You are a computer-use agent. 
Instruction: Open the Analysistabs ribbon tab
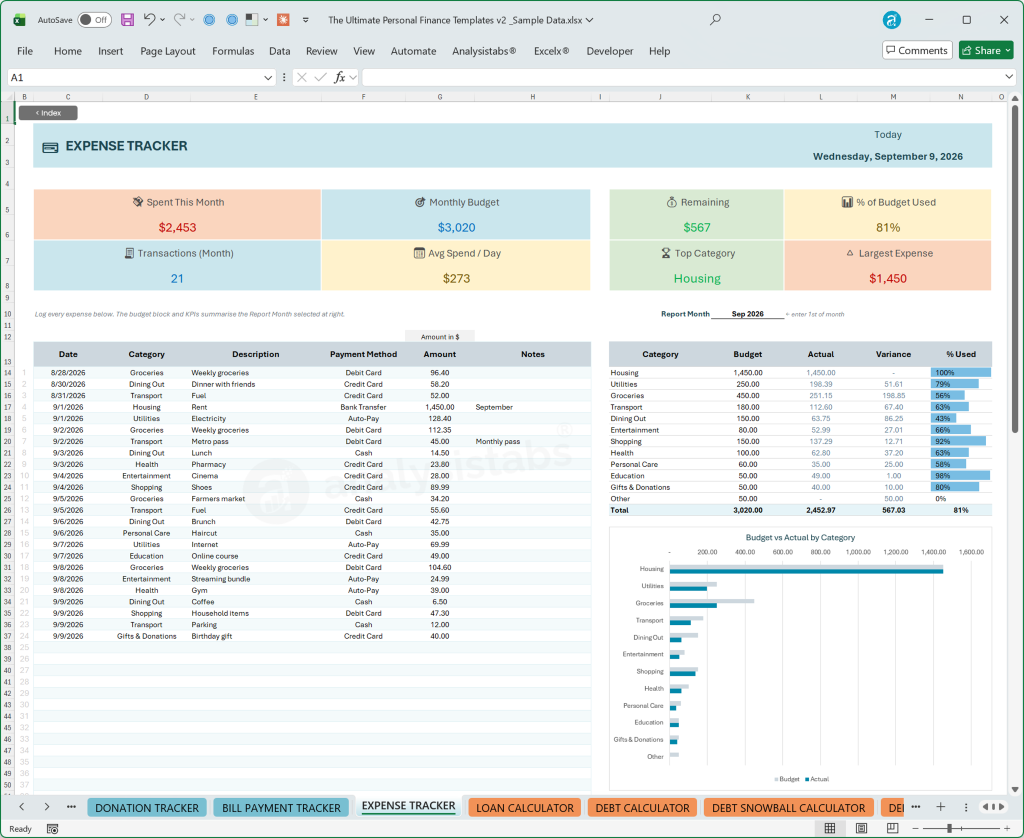[484, 51]
